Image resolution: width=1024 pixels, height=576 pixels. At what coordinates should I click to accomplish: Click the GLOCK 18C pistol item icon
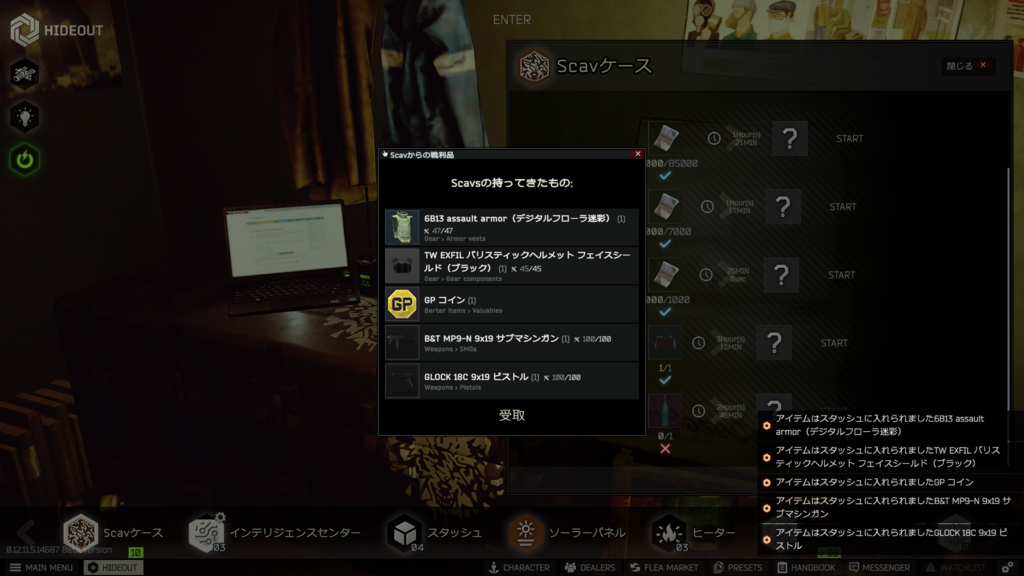tap(402, 381)
